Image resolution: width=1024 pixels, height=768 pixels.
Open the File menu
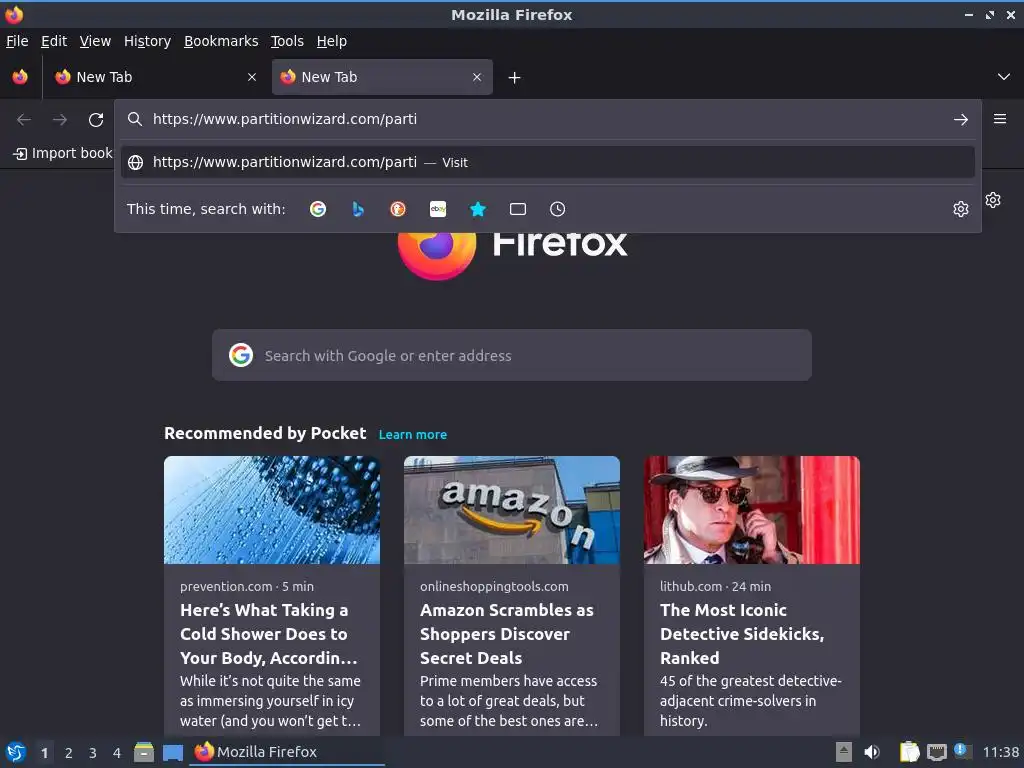click(x=17, y=41)
